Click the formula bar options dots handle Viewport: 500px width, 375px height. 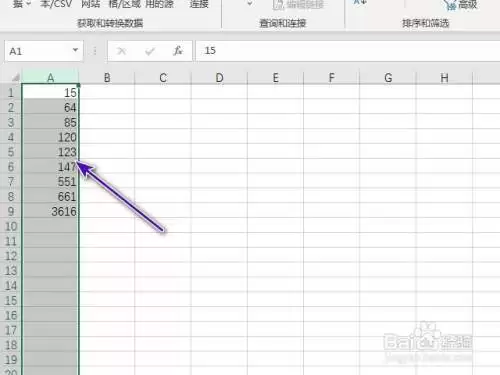pos(95,51)
